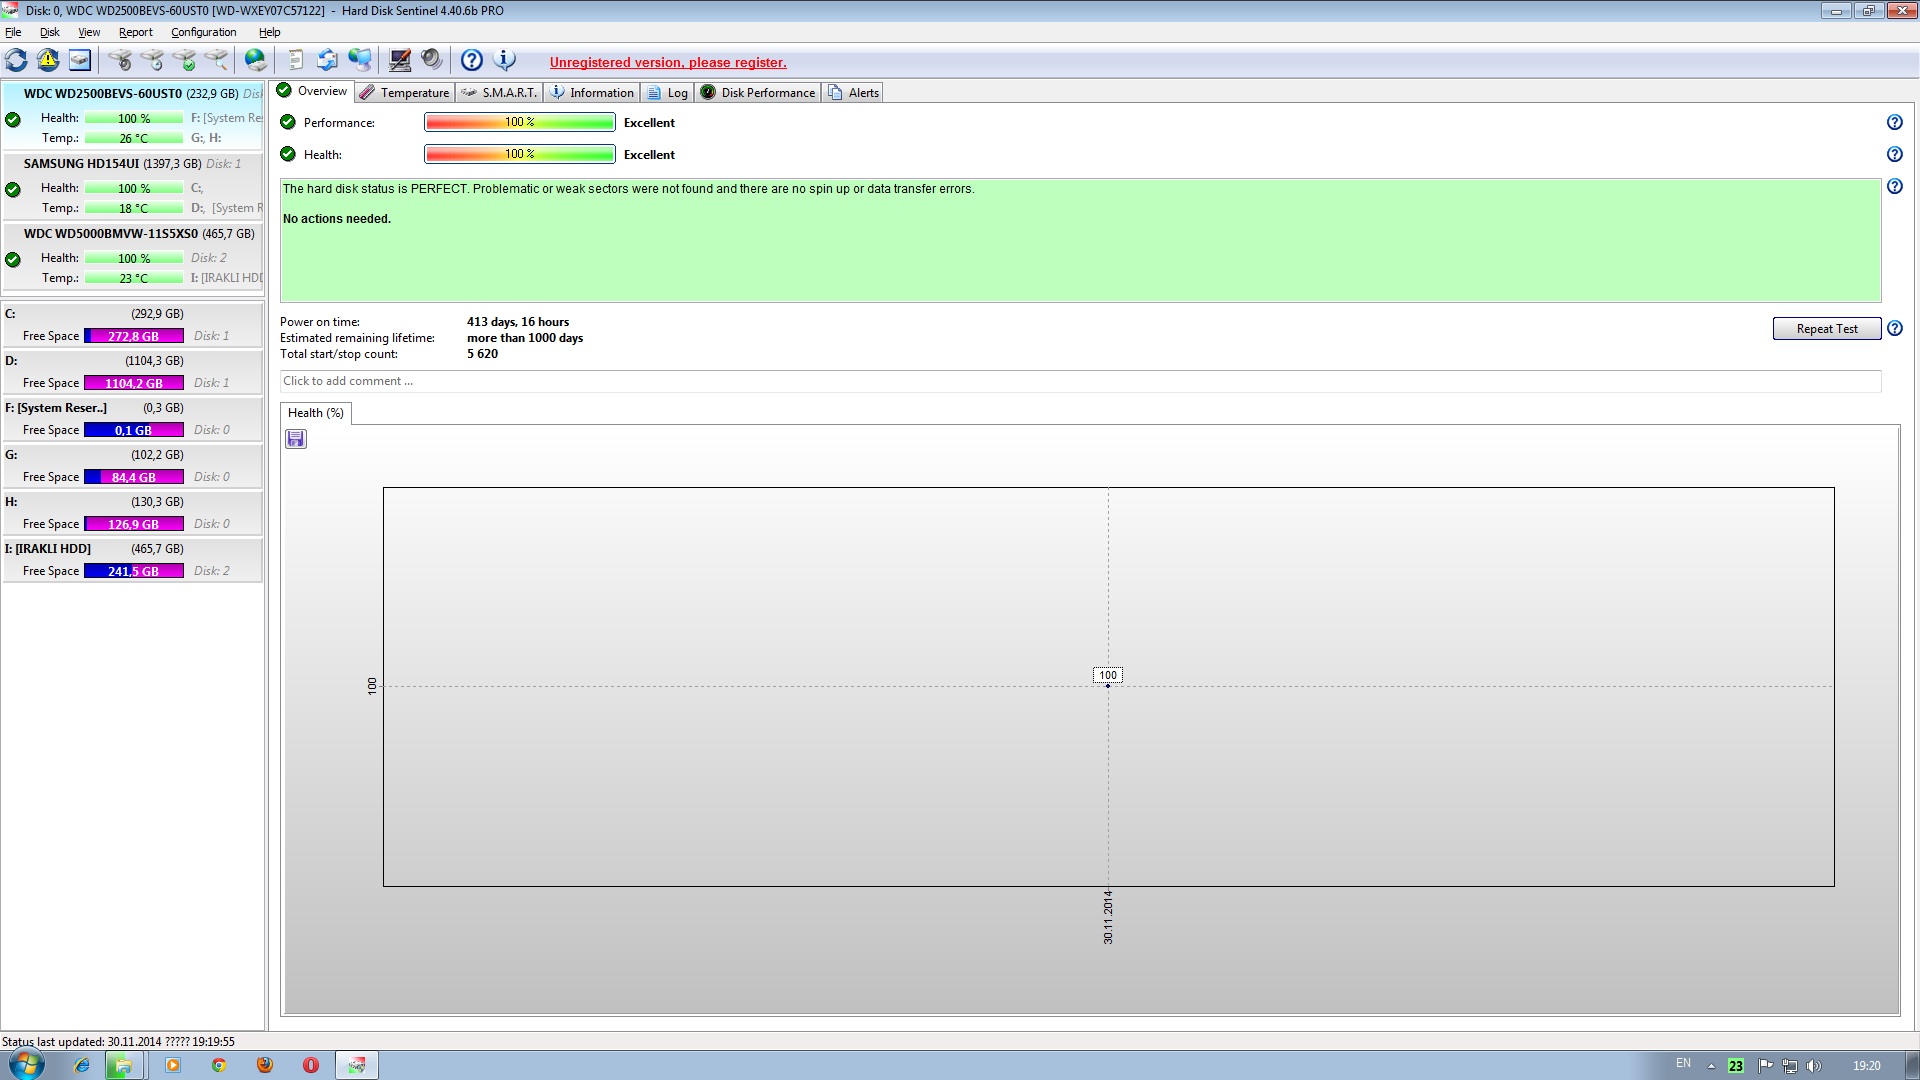Open the Report menu
1920x1080 pixels.
point(136,32)
